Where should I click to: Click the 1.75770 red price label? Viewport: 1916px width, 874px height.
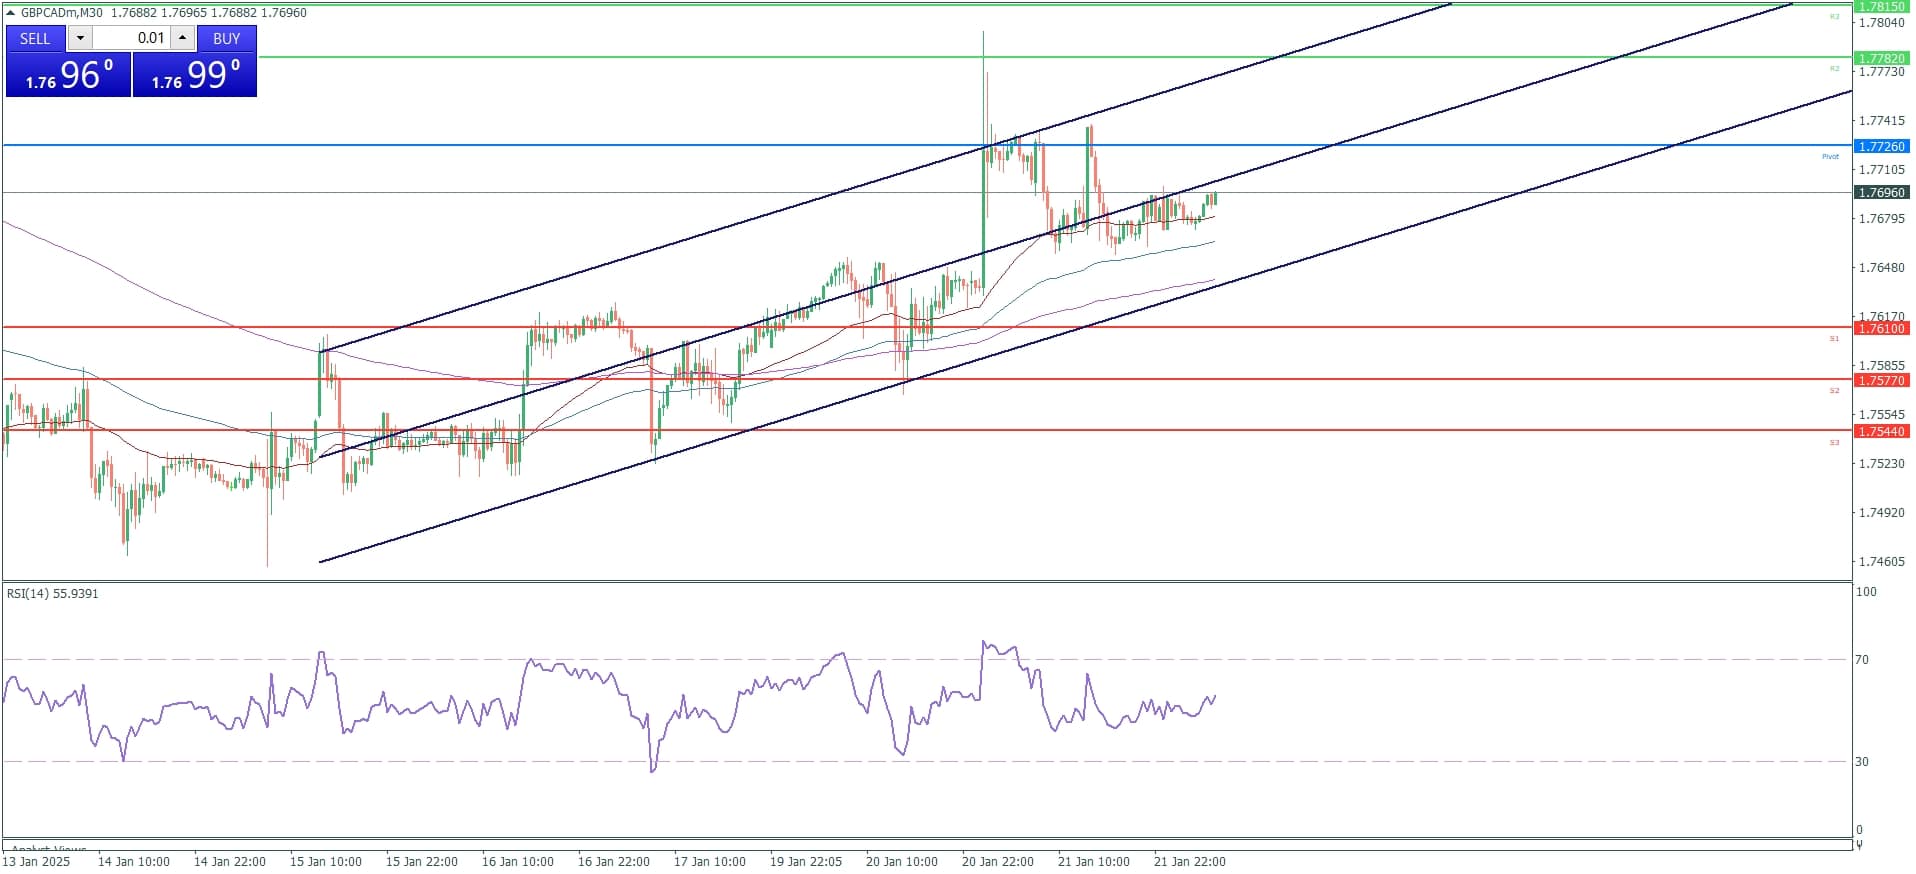point(1881,380)
